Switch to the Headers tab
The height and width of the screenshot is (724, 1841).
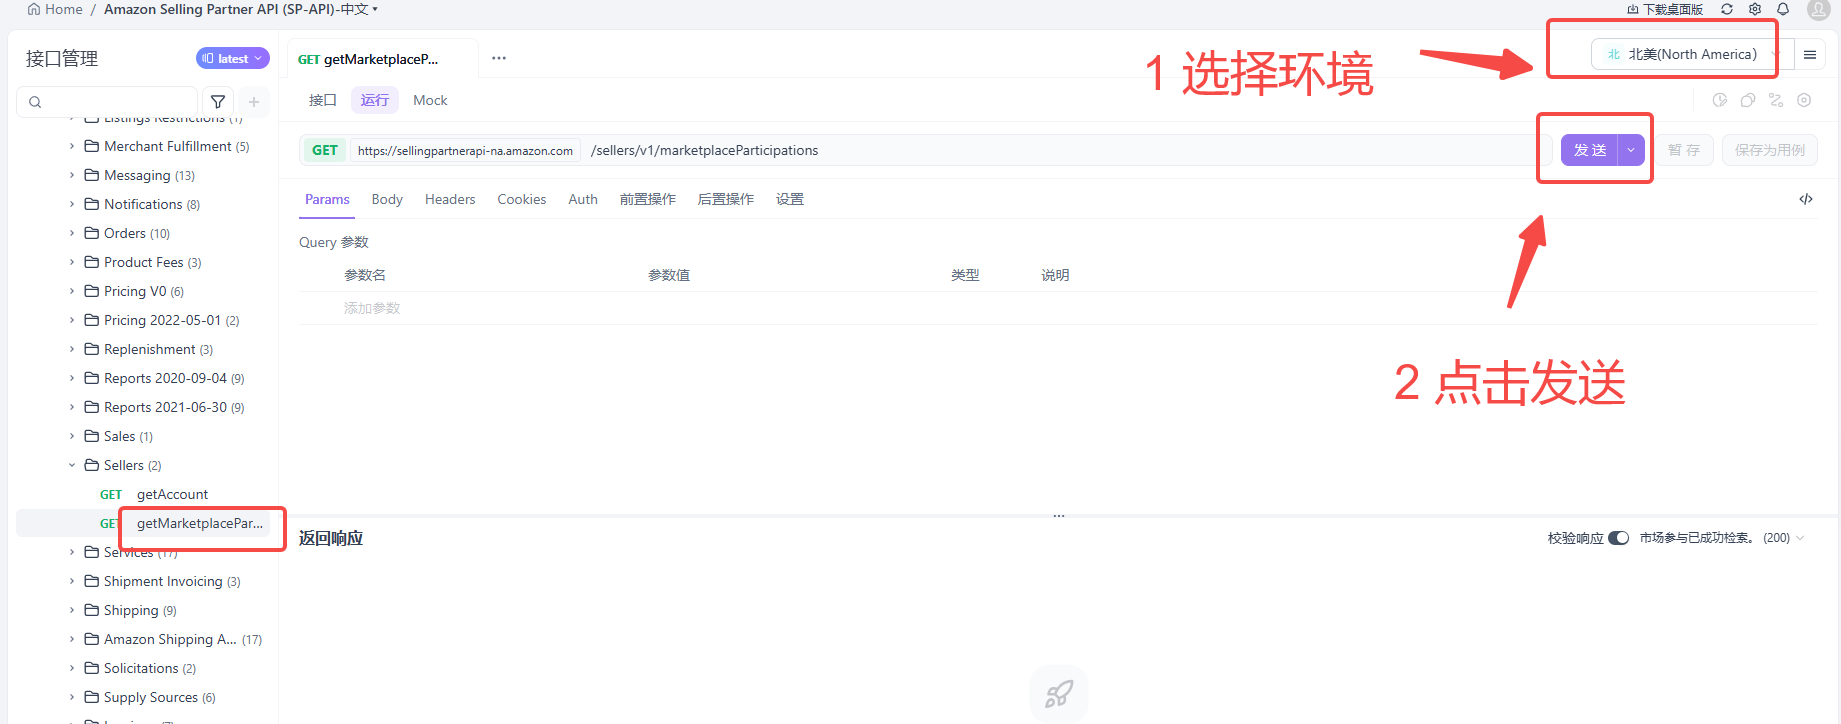[x=450, y=199]
